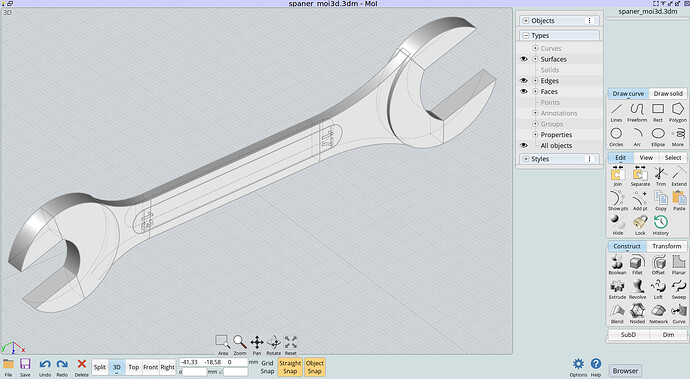Open the Curve construct tool

(x=679, y=314)
